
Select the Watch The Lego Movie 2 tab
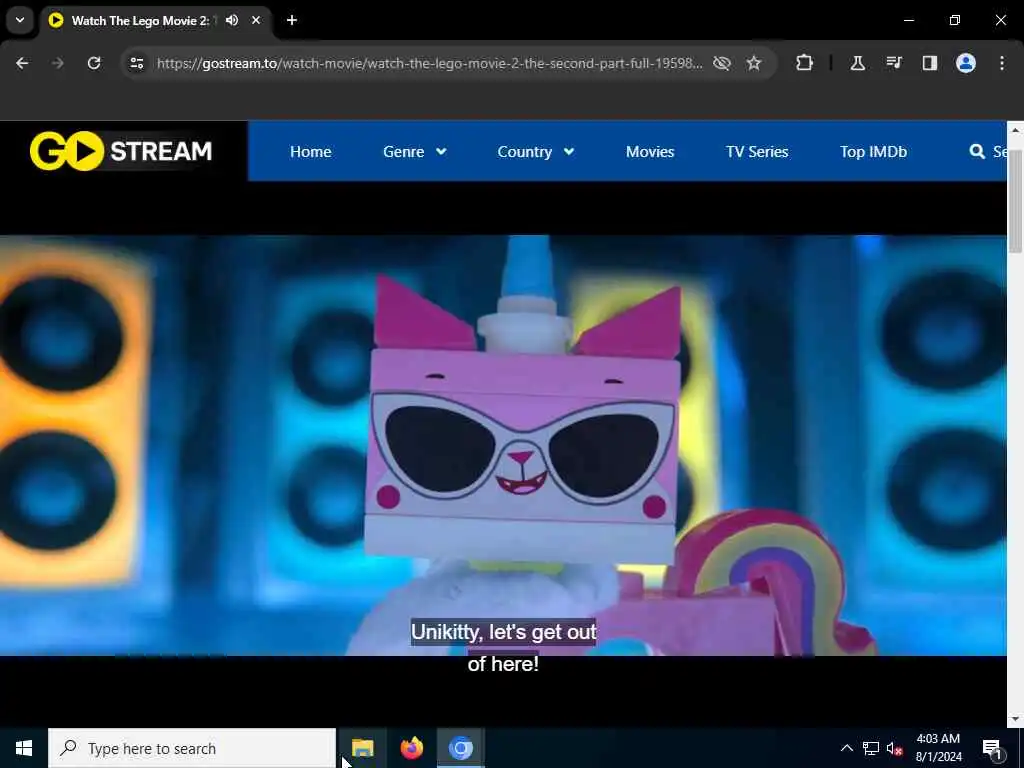pyautogui.click(x=157, y=20)
